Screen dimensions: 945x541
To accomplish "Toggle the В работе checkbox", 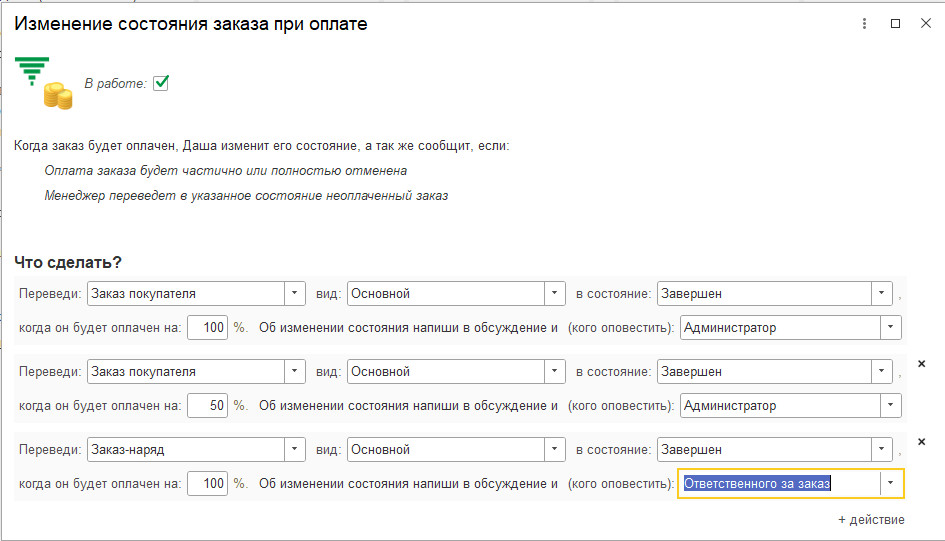I will click(161, 83).
